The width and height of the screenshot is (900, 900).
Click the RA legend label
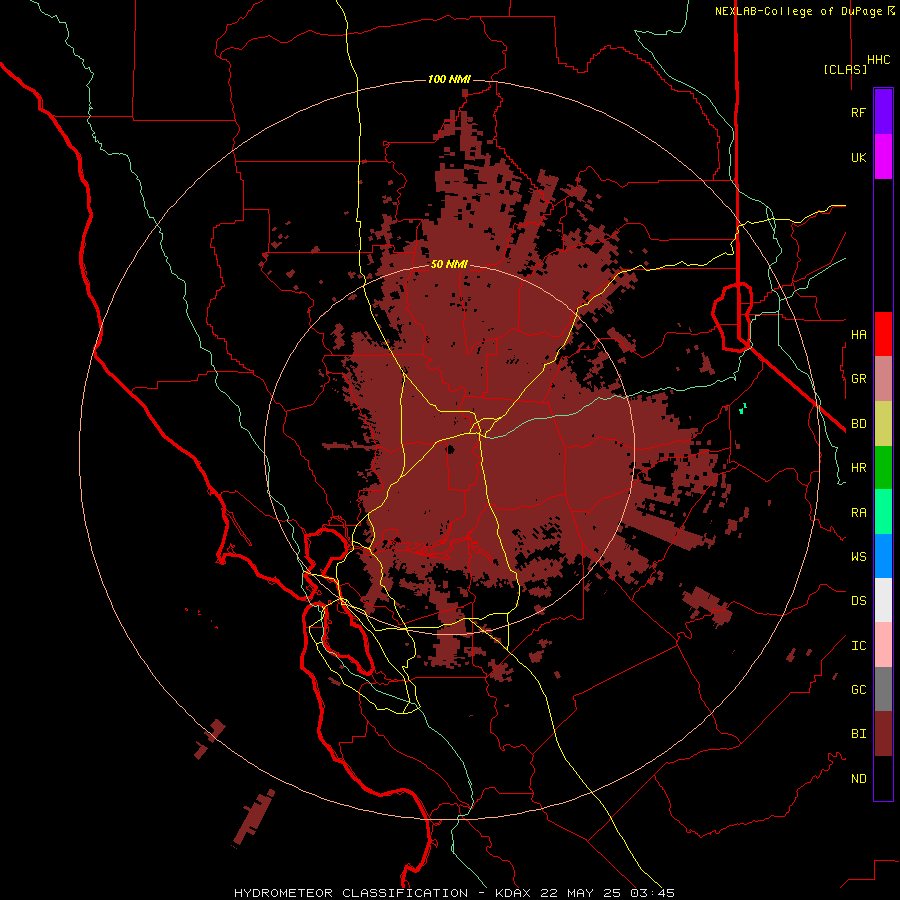tap(858, 512)
